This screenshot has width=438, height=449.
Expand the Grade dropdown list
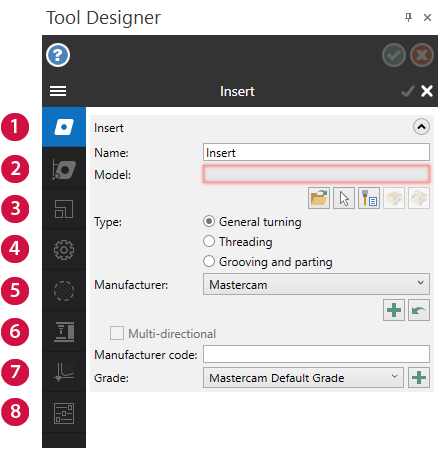pos(303,378)
